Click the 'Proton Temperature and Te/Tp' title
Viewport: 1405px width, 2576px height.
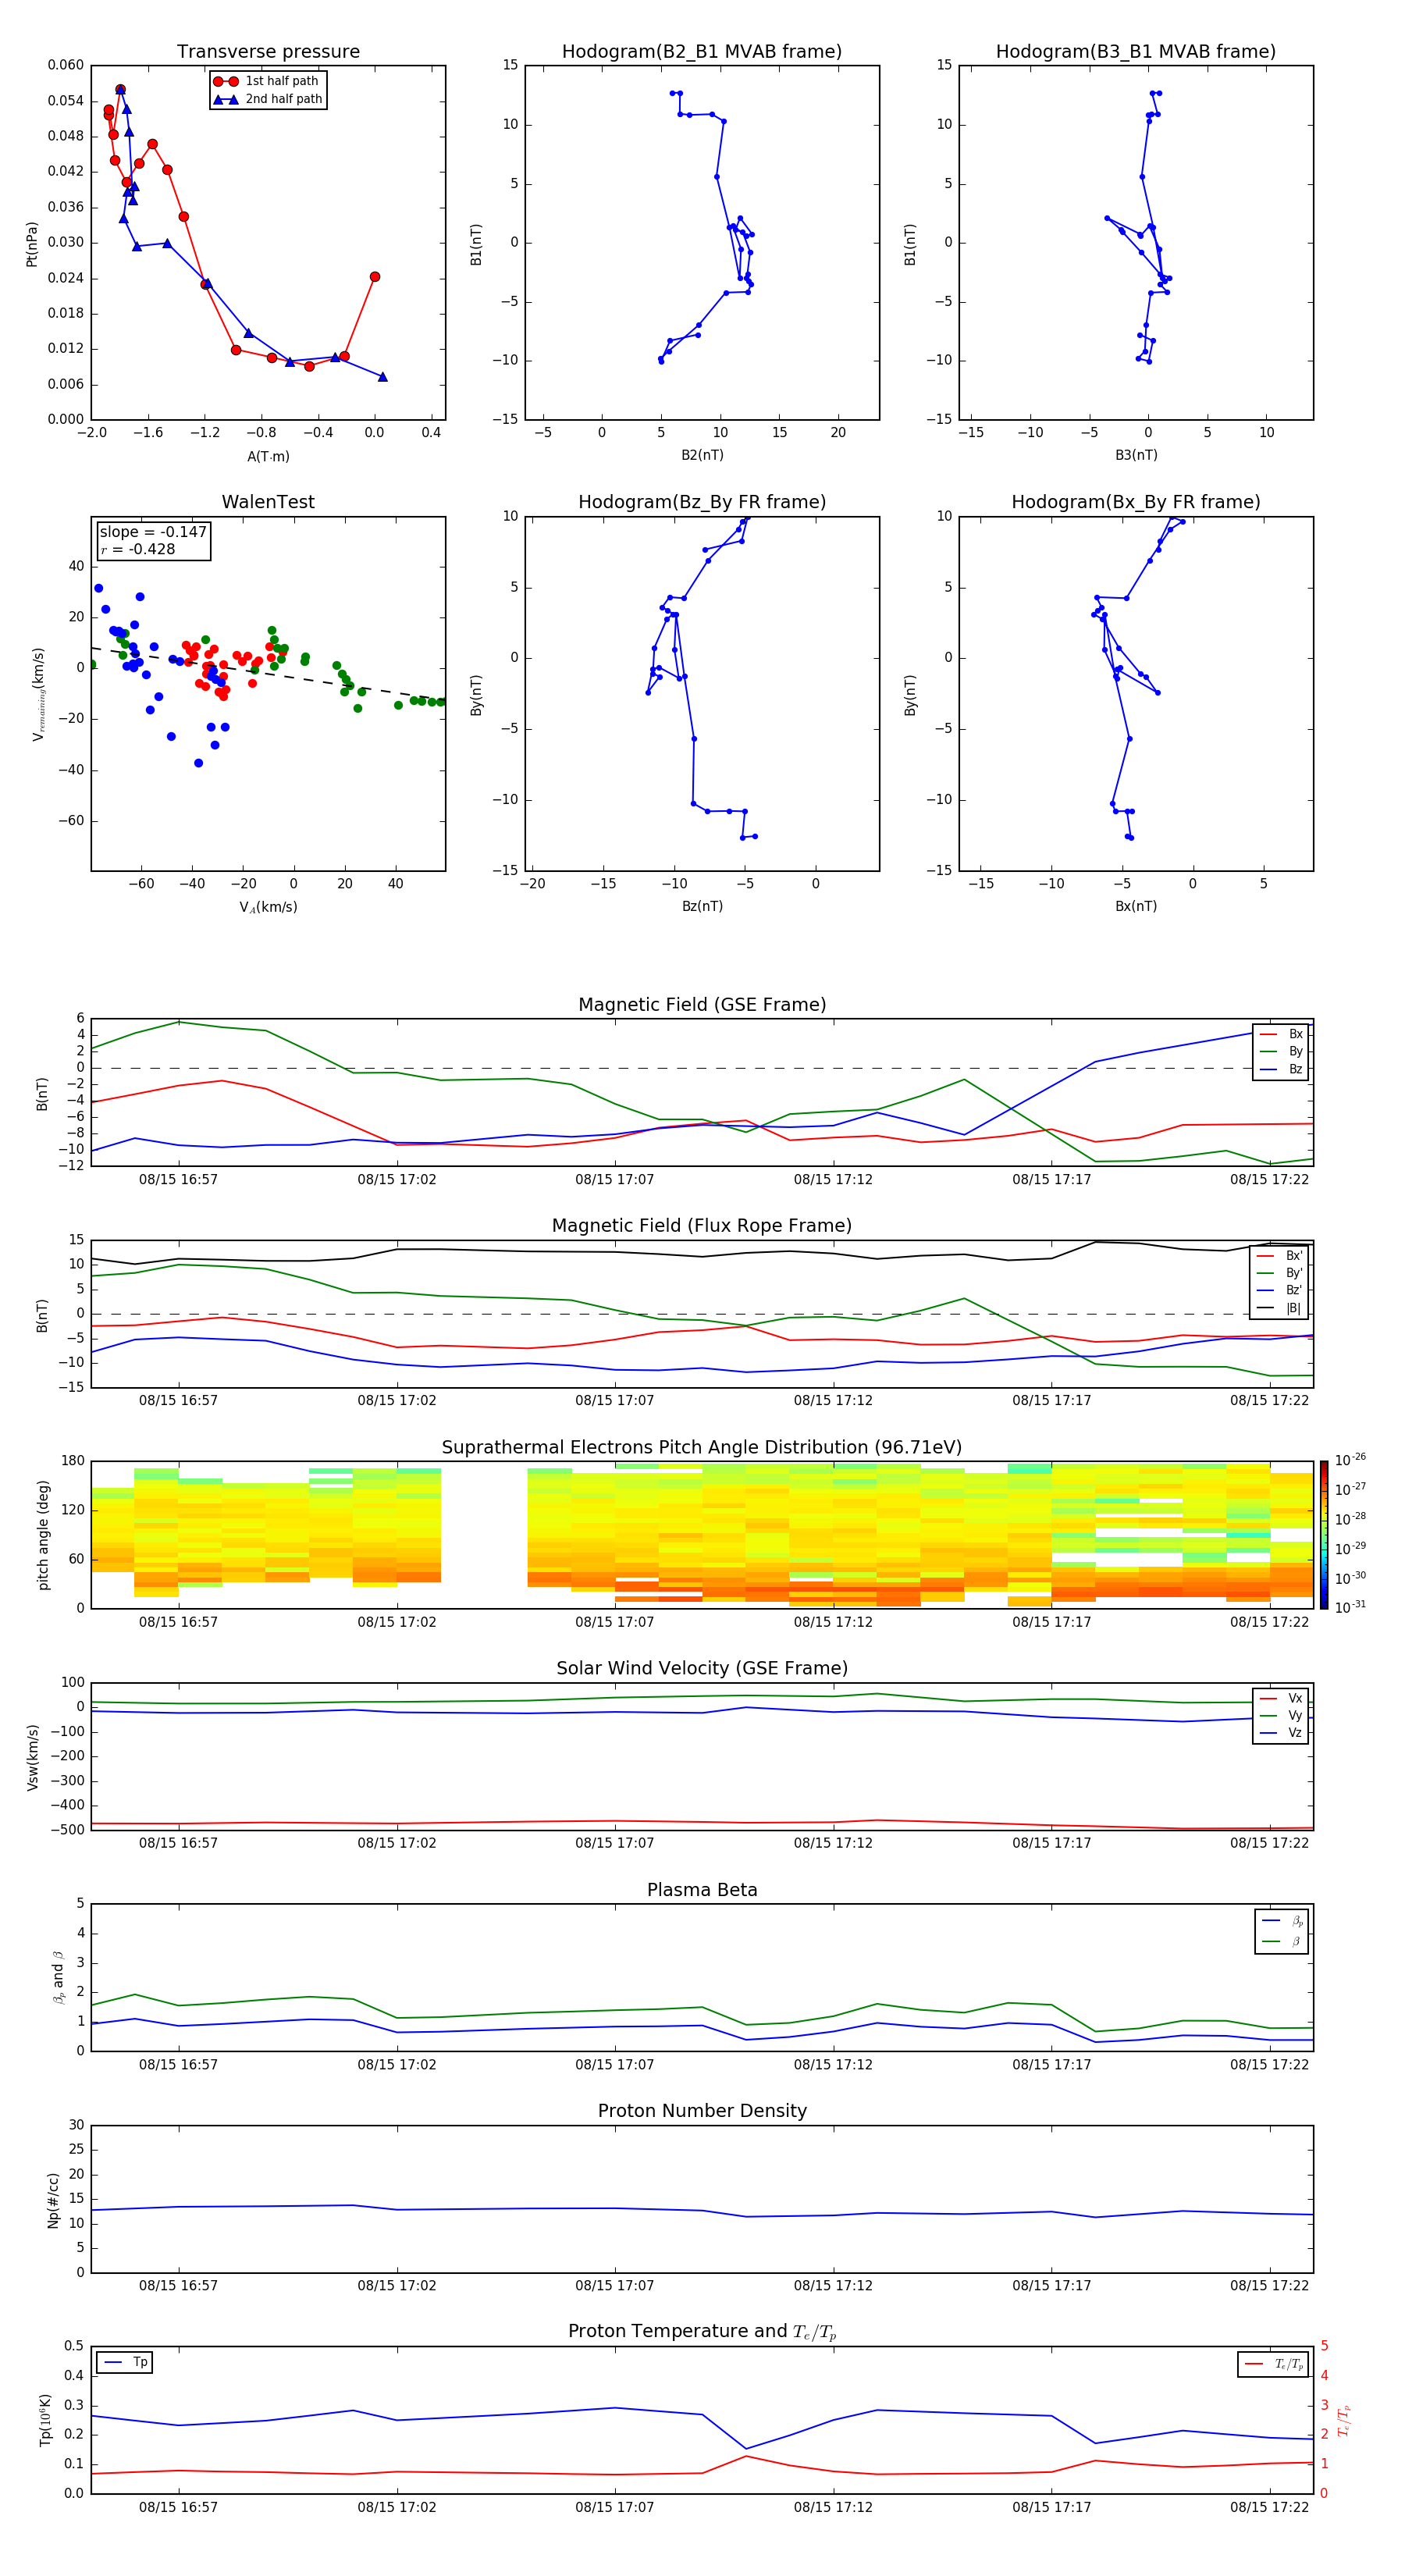click(702, 2332)
